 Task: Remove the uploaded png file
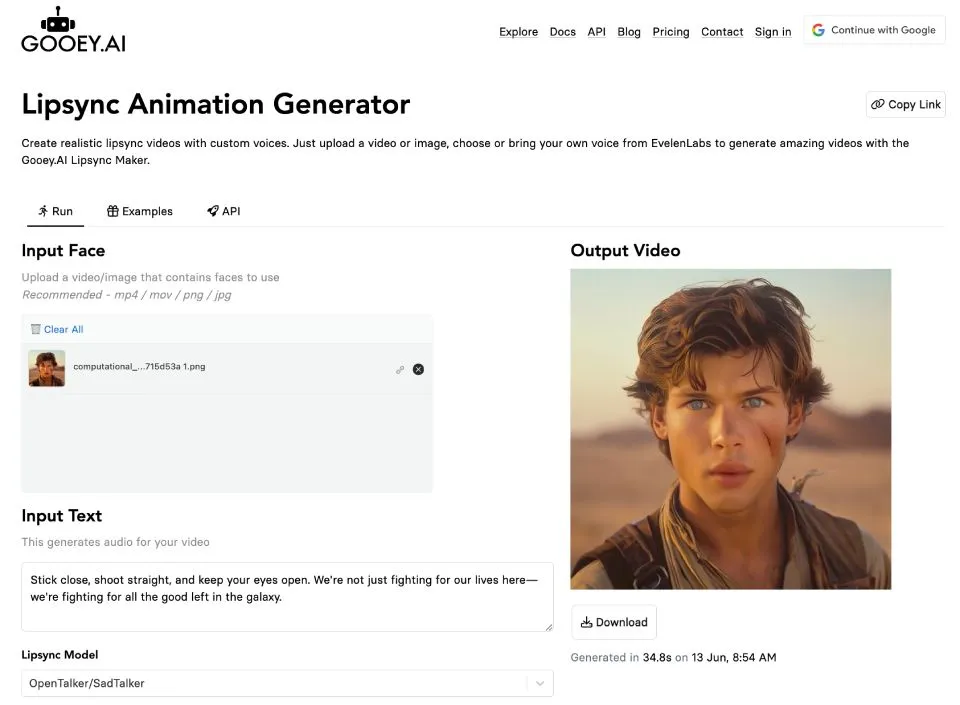pyautogui.click(x=418, y=369)
